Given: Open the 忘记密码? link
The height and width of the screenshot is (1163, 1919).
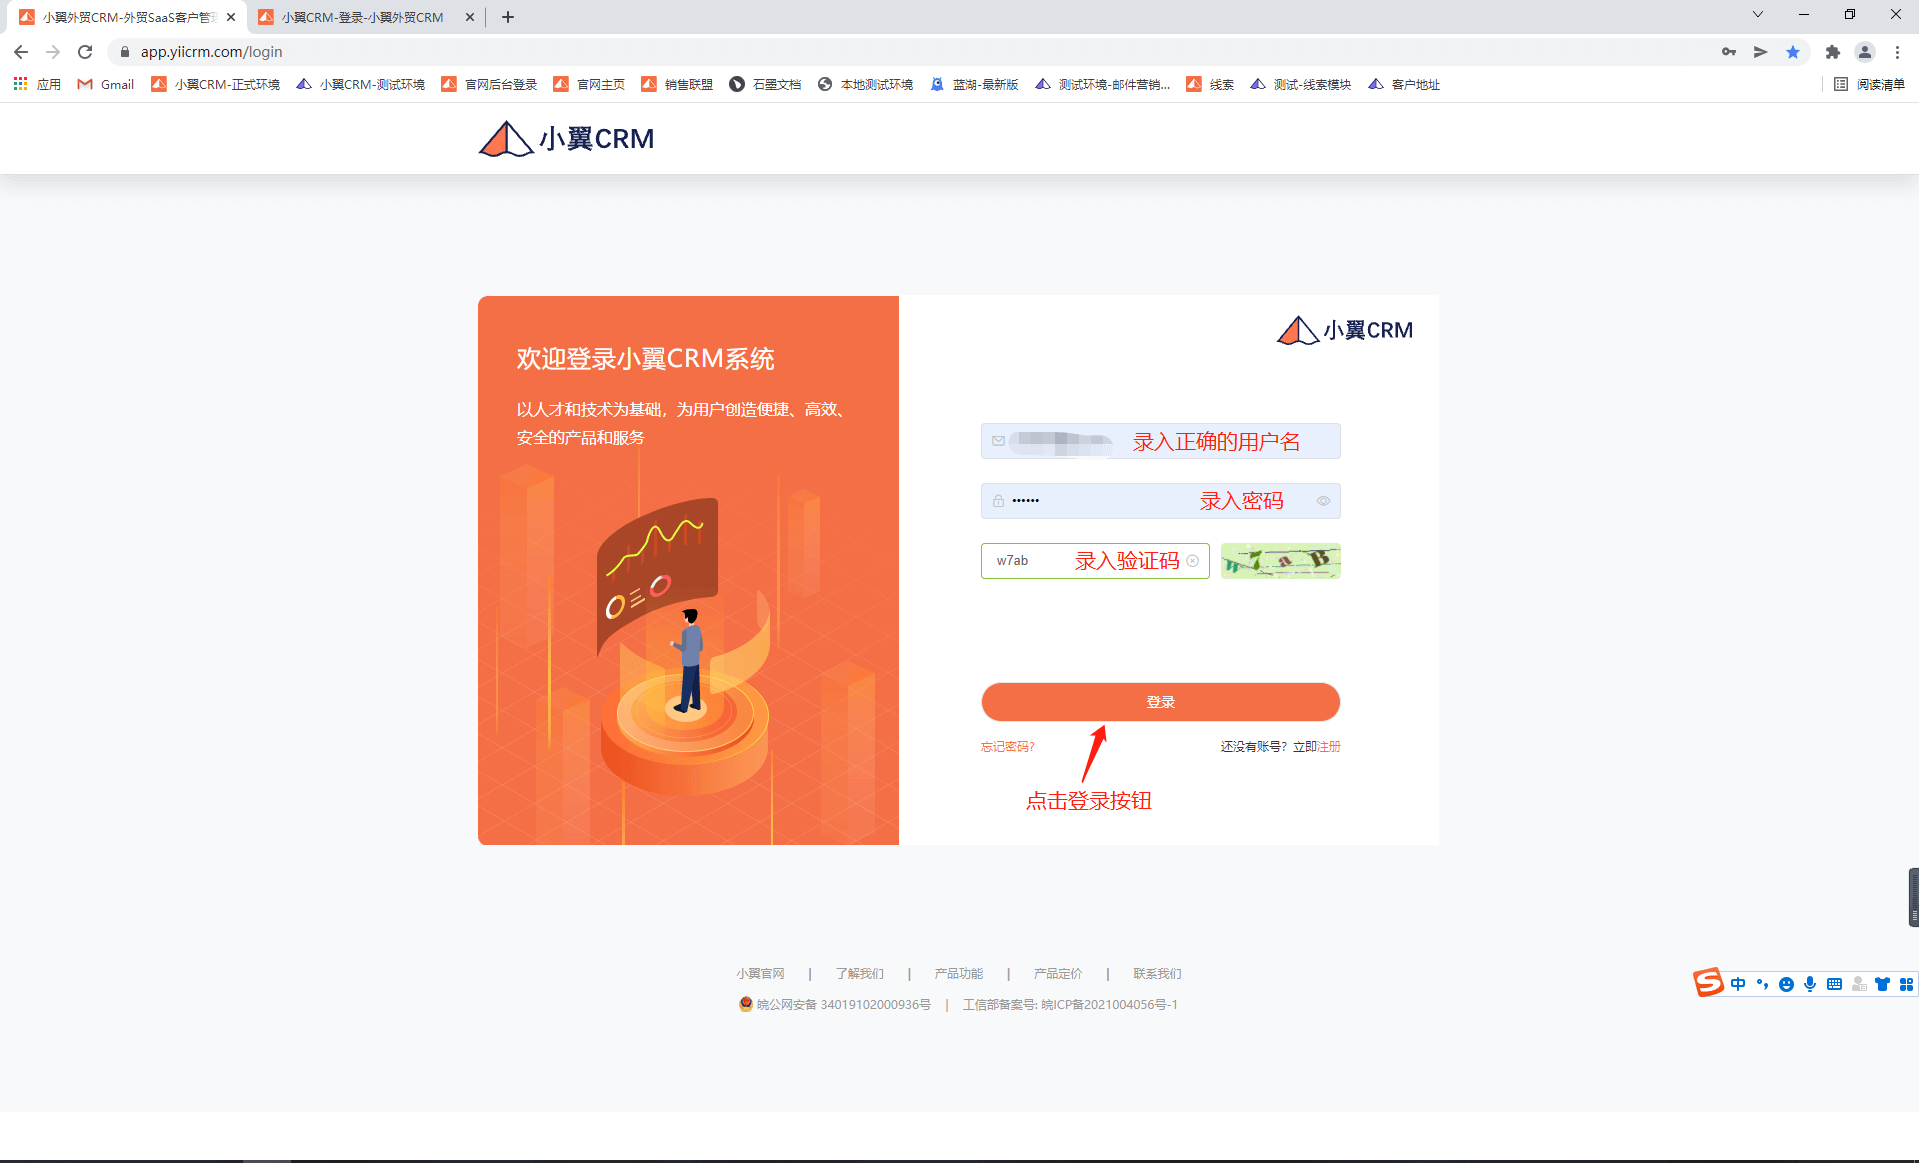Looking at the screenshot, I should pos(1007,747).
